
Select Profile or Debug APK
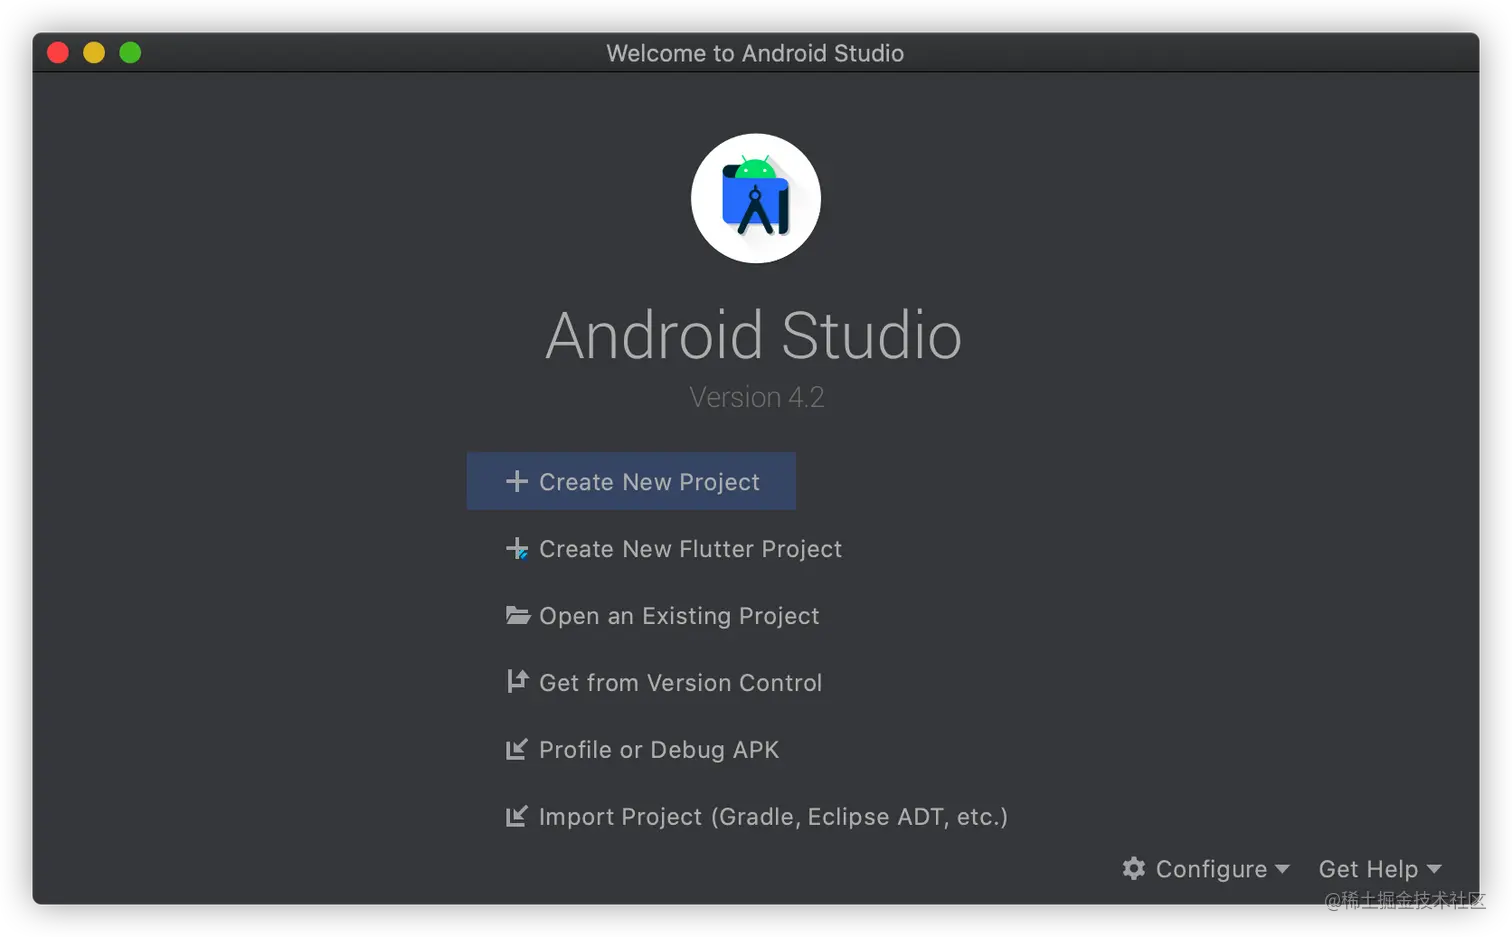click(x=642, y=749)
